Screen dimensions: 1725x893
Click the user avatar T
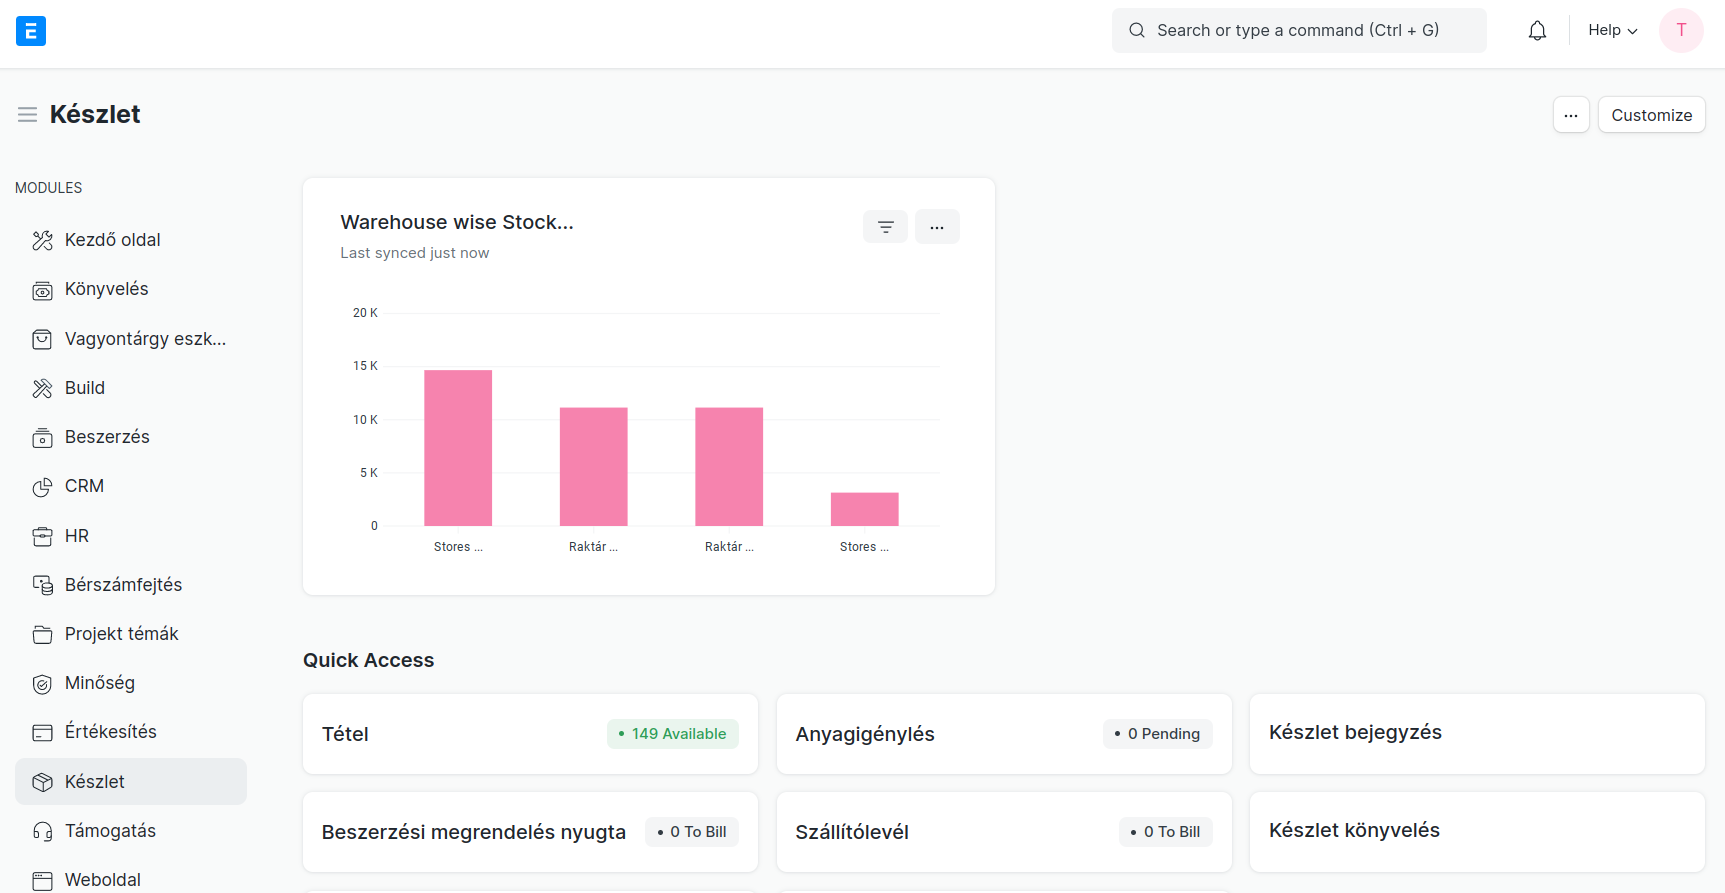[1681, 31]
